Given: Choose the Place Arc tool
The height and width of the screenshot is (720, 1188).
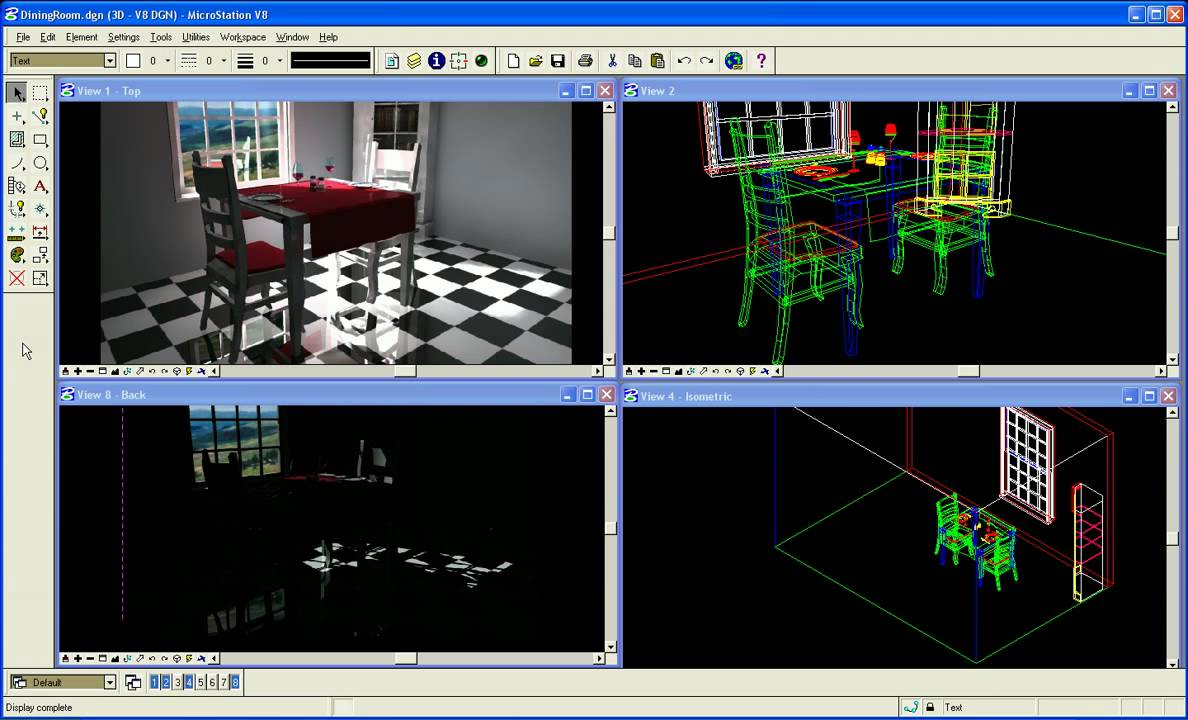Looking at the screenshot, I should pos(17,163).
